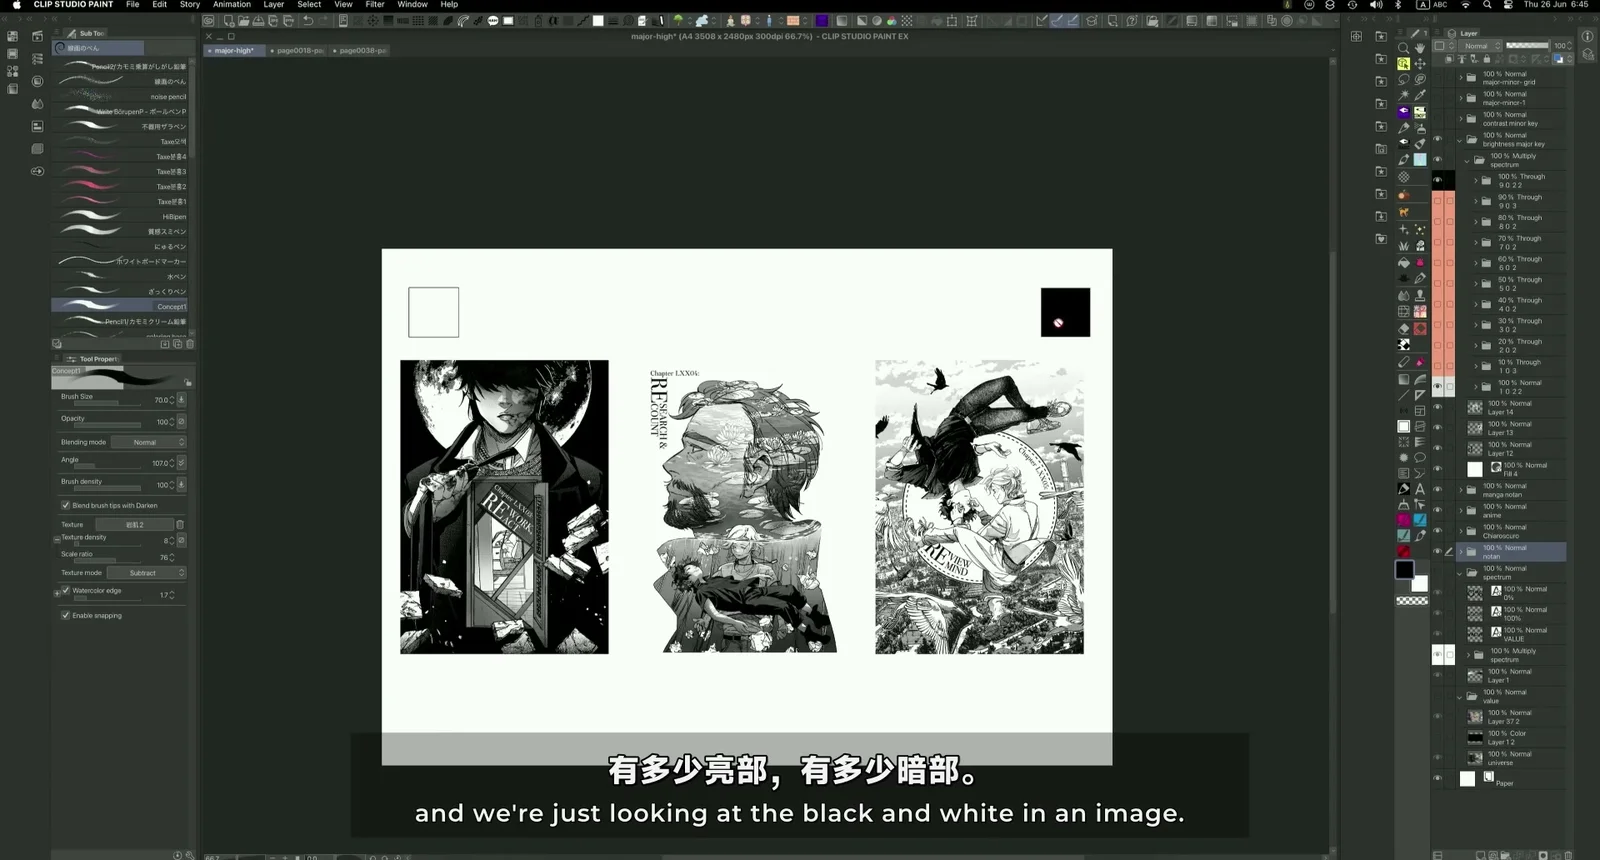Image resolution: width=1600 pixels, height=860 pixels.
Task: Select the universe layer
Action: (x=1512, y=758)
